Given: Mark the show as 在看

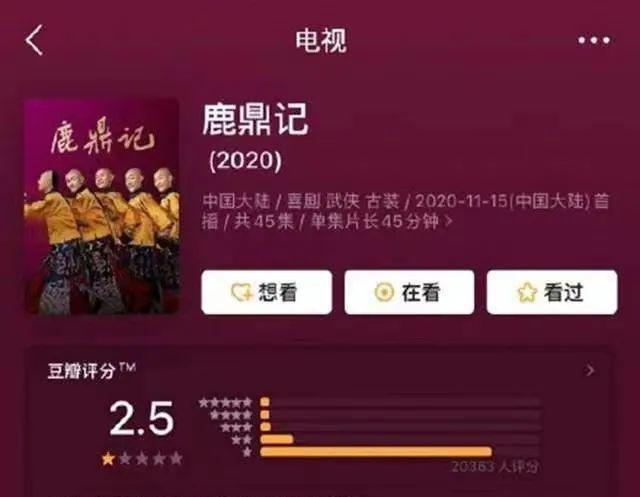Looking at the screenshot, I should tap(409, 292).
